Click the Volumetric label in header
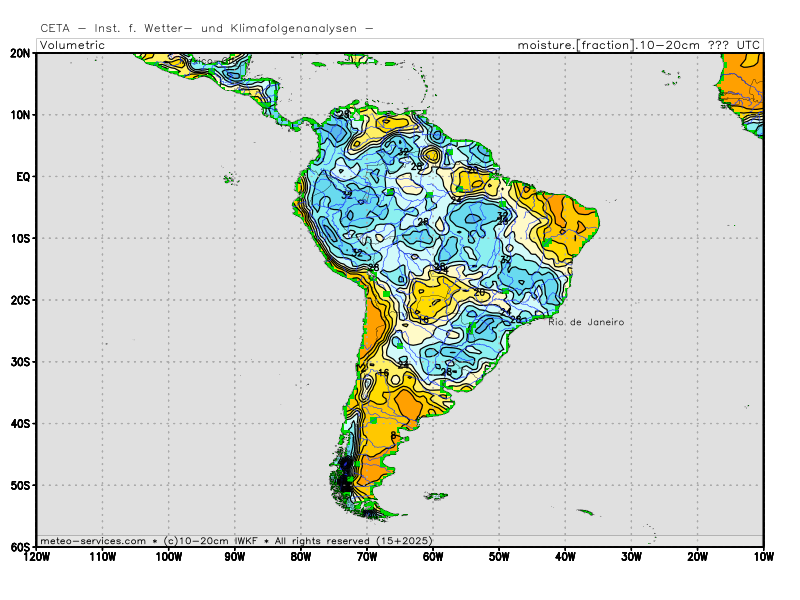The height and width of the screenshot is (600, 800). (x=74, y=45)
